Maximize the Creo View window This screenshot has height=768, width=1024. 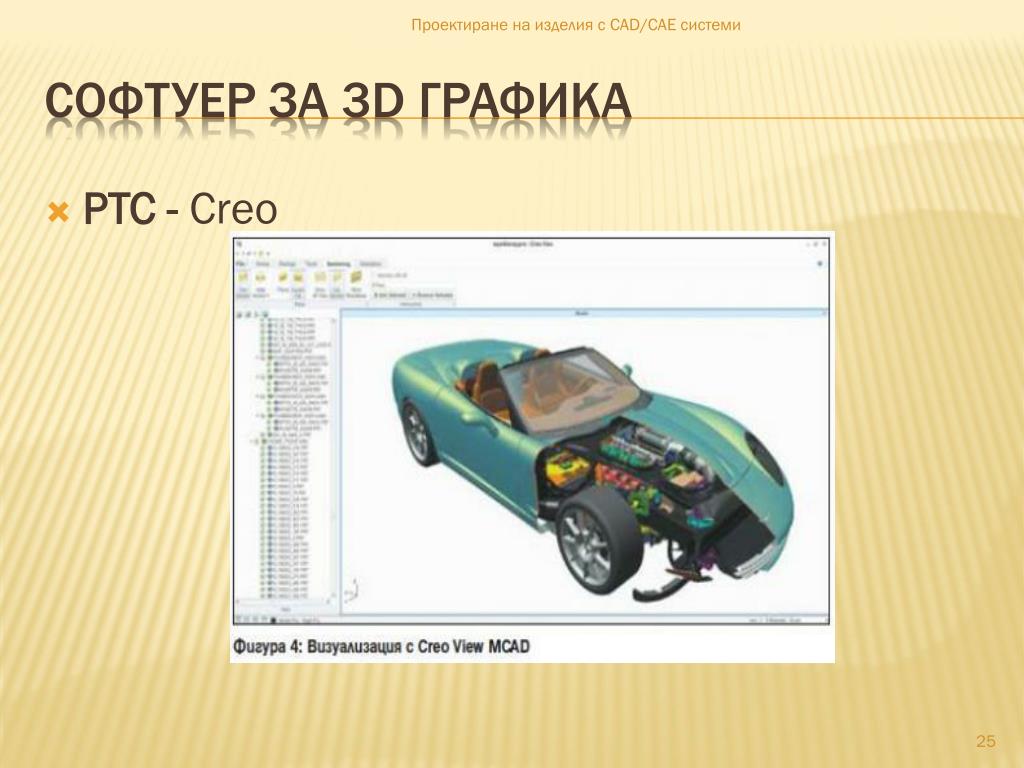(816, 244)
